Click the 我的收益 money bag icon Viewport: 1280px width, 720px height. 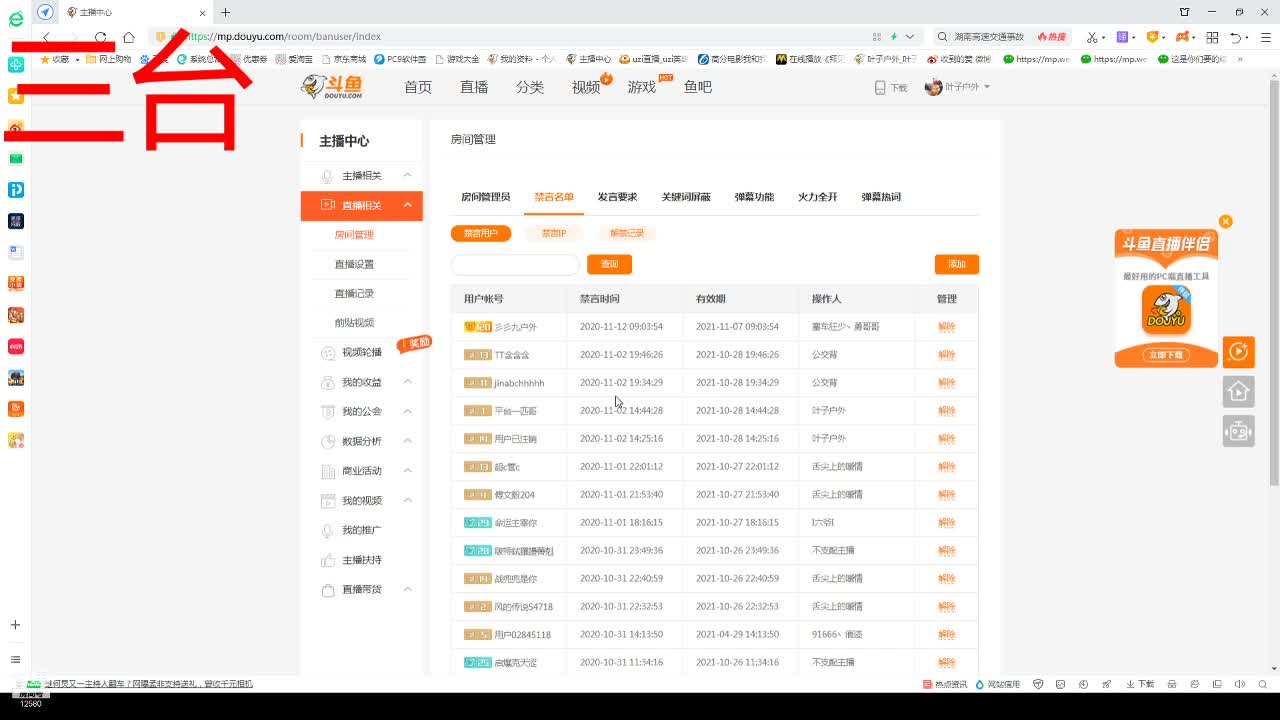tap(327, 381)
